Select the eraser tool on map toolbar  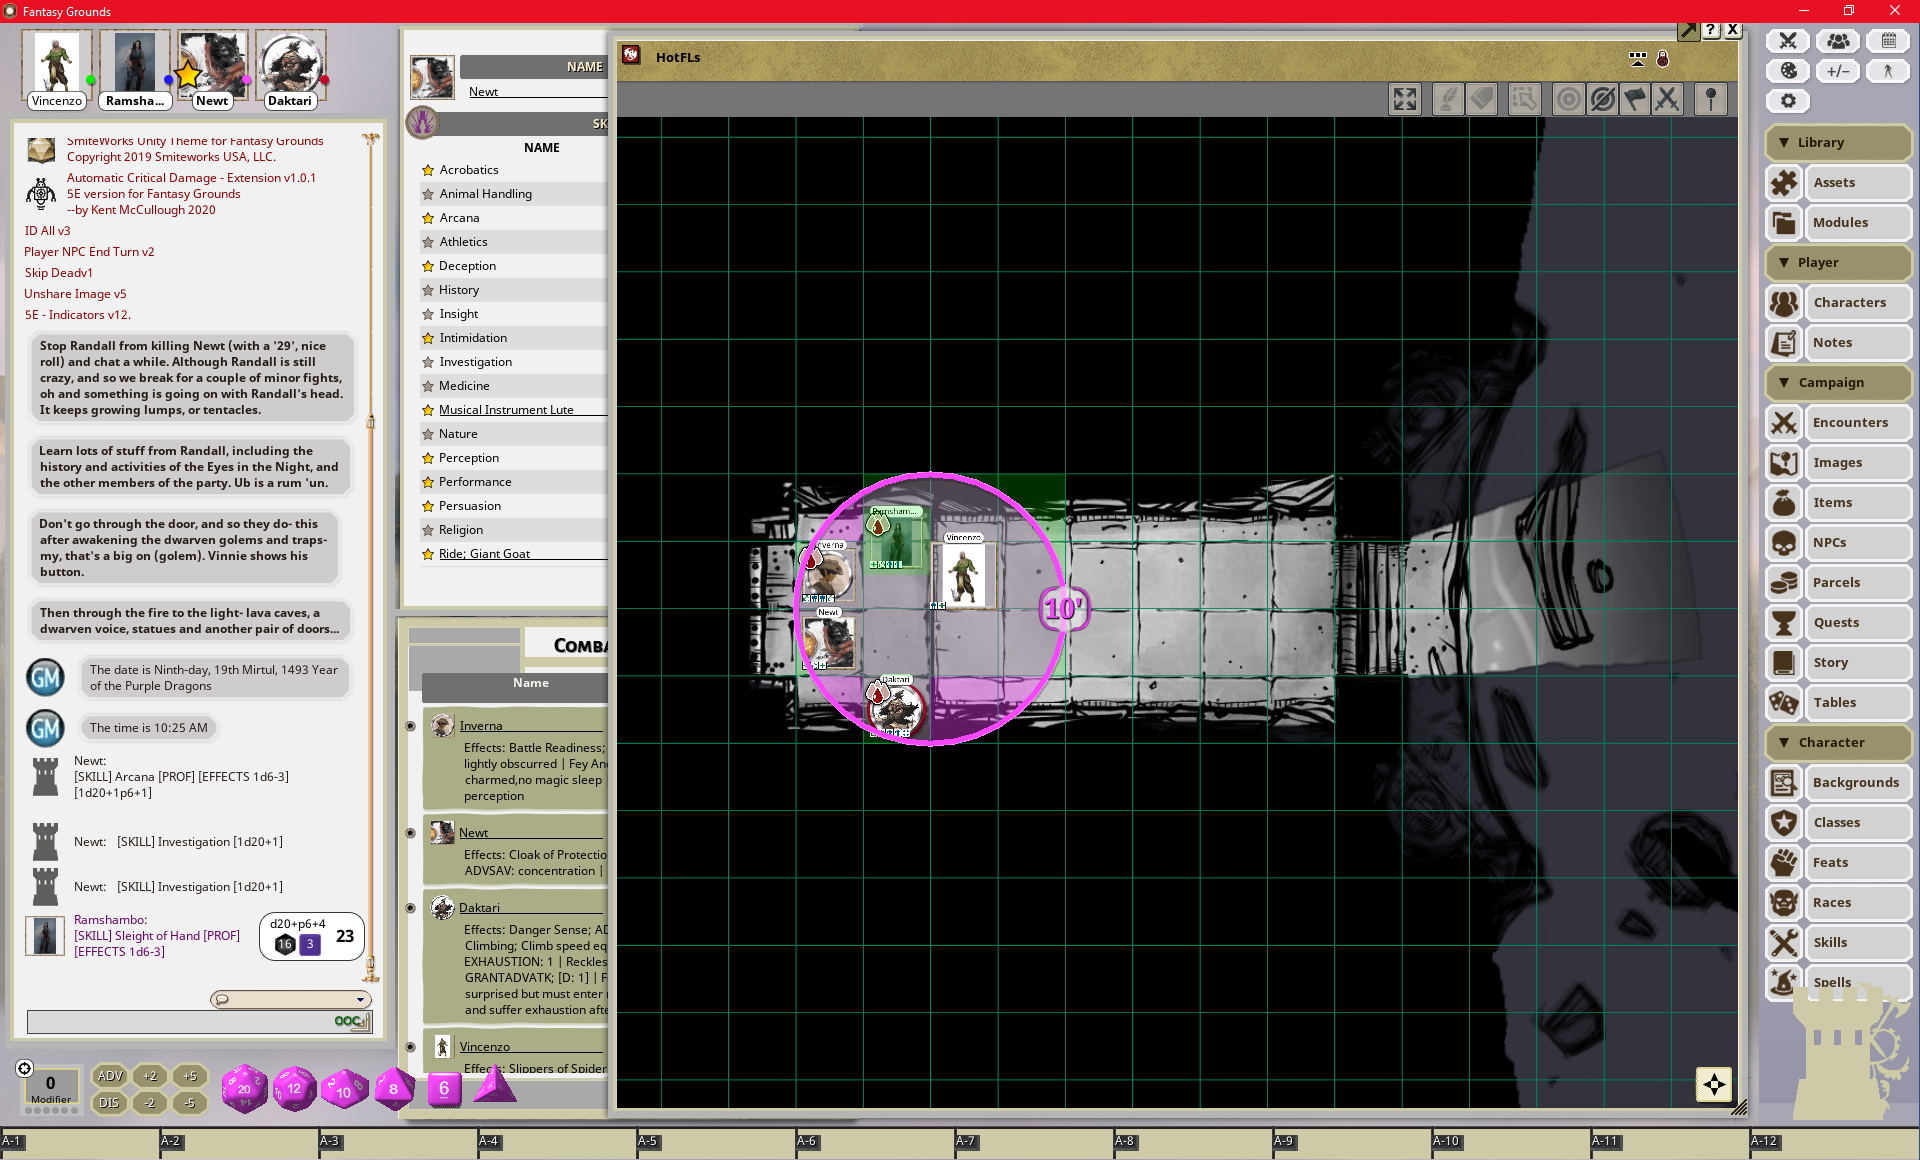[1482, 99]
